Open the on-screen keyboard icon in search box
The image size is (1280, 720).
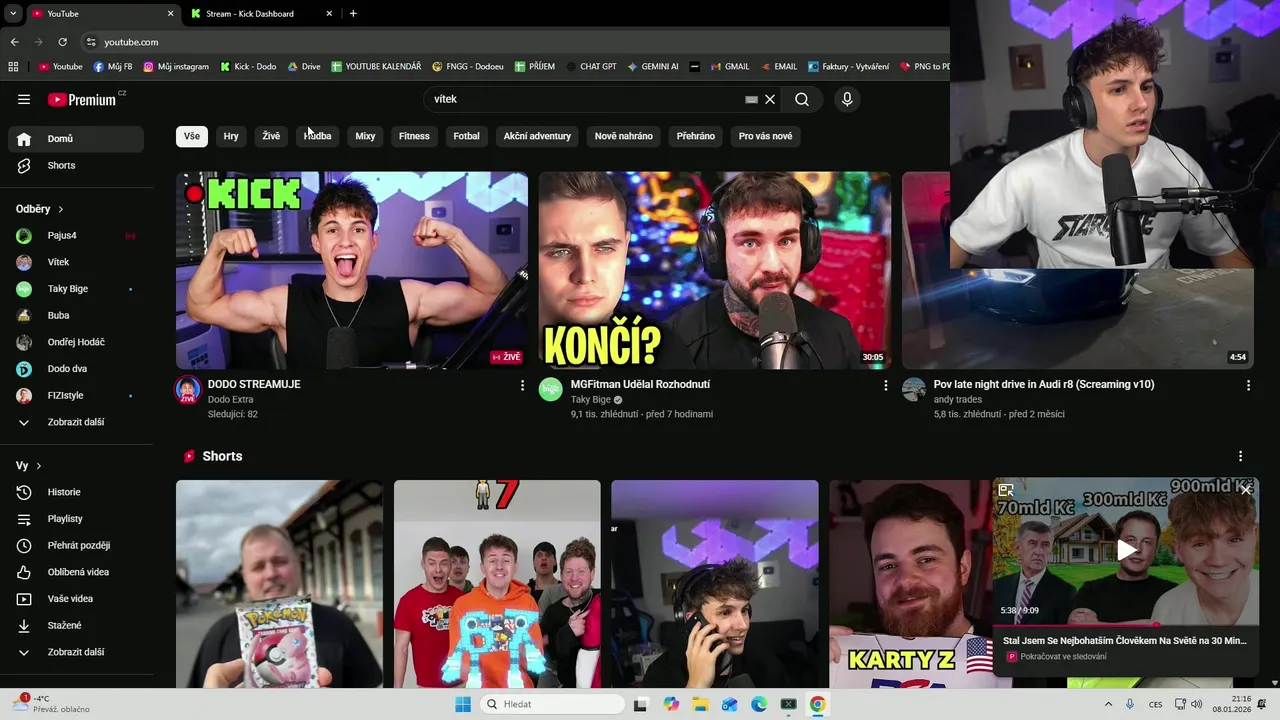point(751,99)
